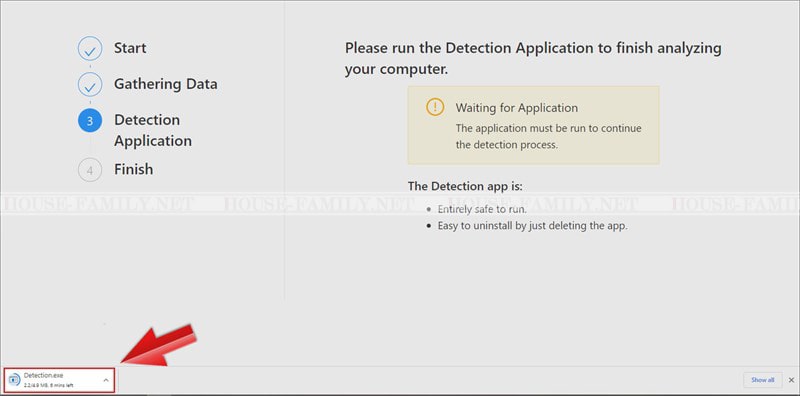
Task: Click the 'Please run the Detection Application' heading
Action: (533, 58)
